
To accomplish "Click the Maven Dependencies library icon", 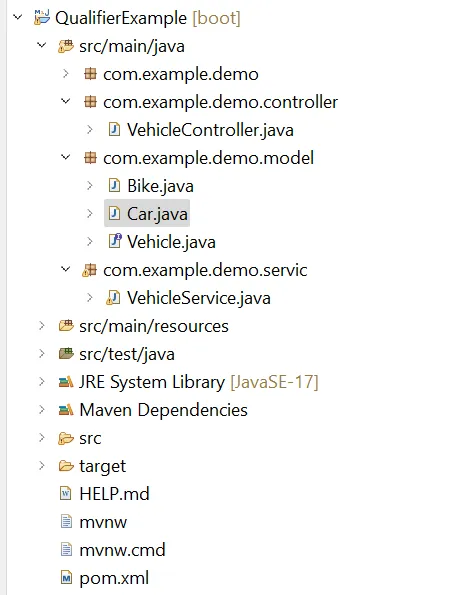I will [x=66, y=410].
